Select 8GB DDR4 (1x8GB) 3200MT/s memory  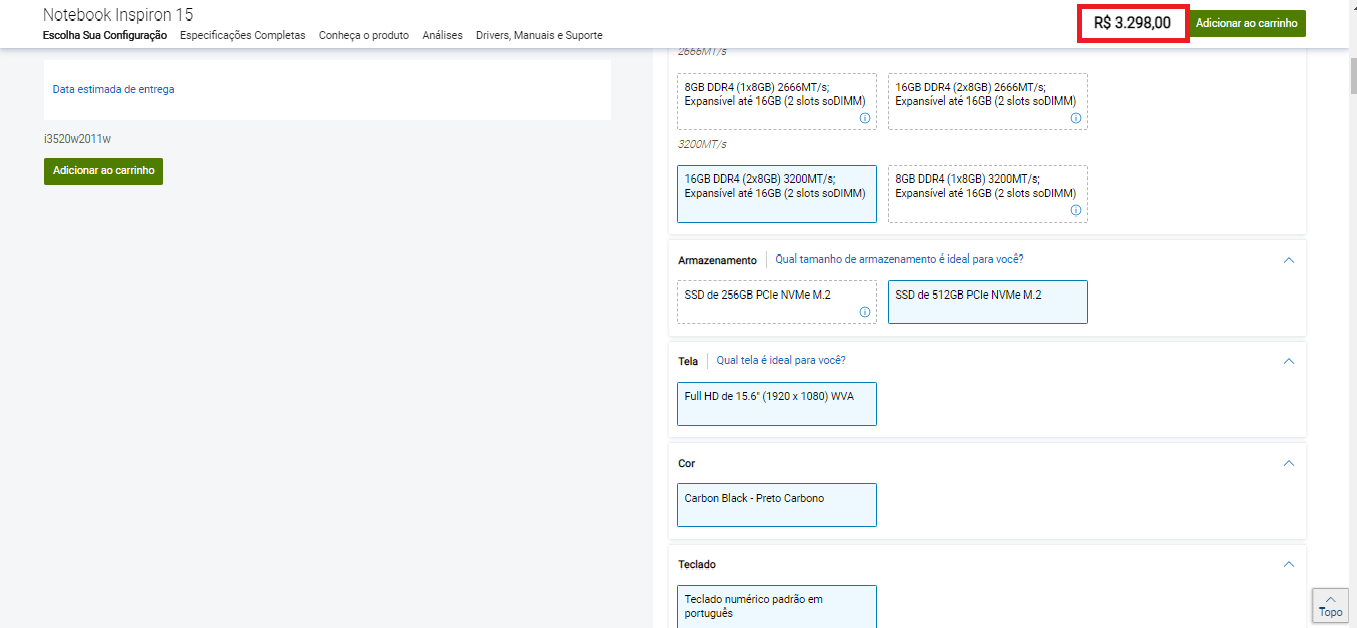click(988, 194)
